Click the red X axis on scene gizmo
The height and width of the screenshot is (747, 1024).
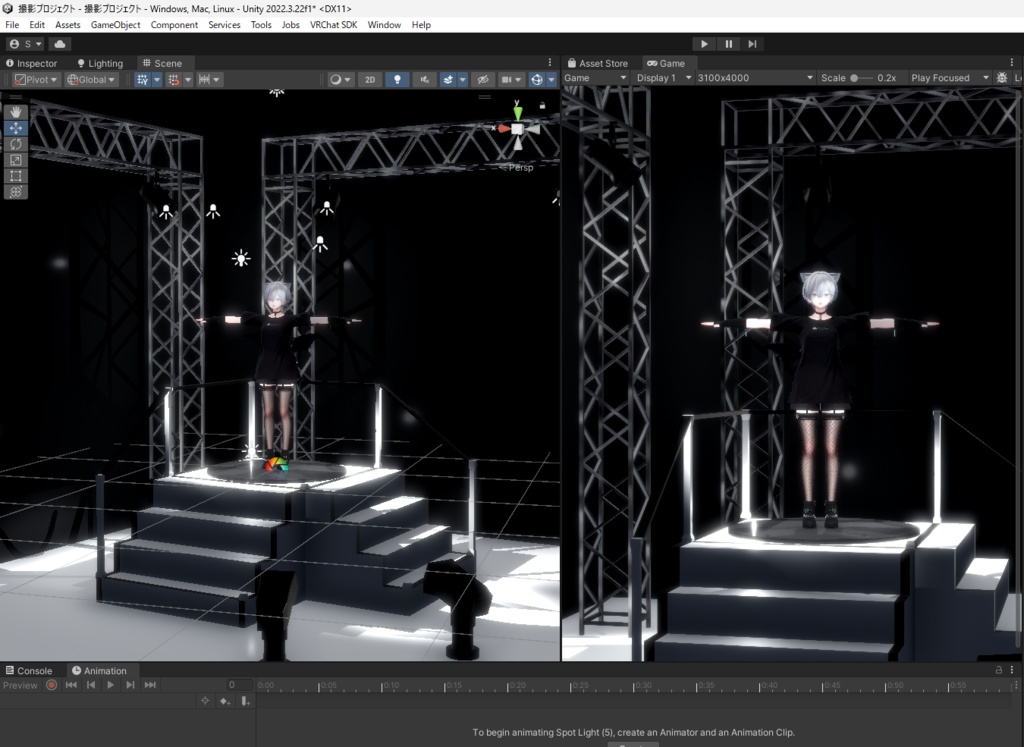coord(503,129)
